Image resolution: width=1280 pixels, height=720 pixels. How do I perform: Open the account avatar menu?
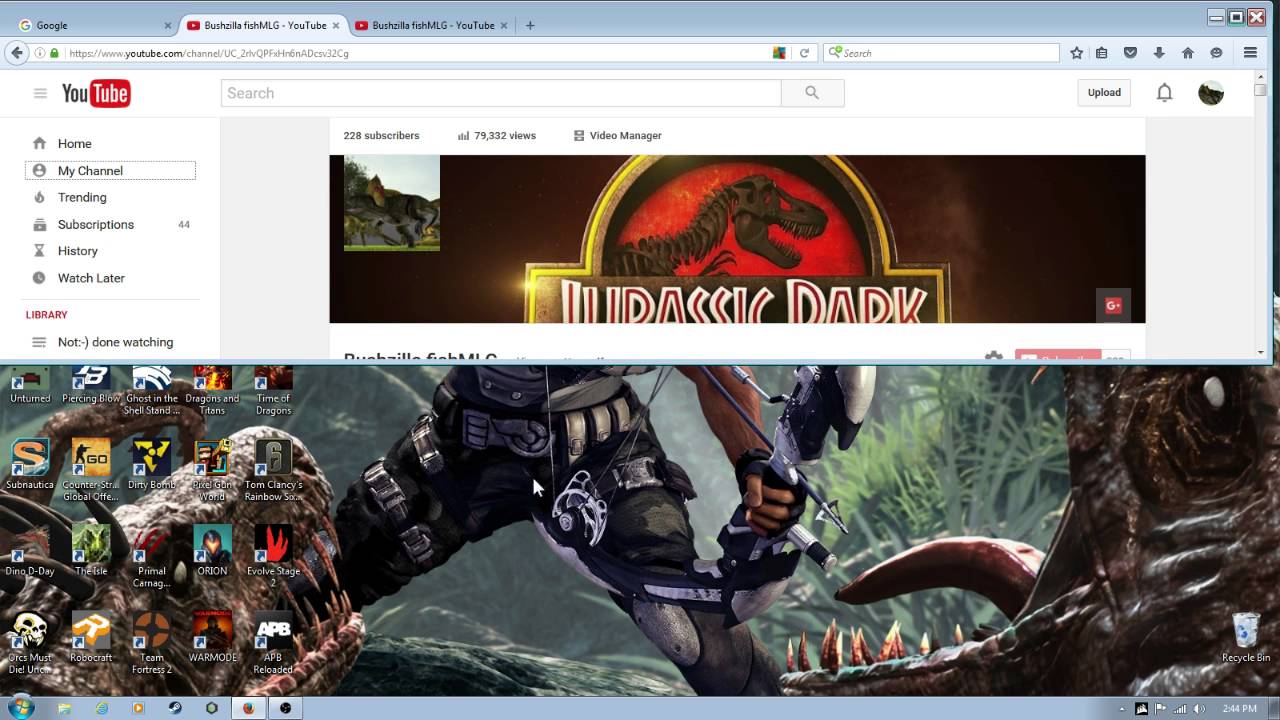tap(1211, 93)
